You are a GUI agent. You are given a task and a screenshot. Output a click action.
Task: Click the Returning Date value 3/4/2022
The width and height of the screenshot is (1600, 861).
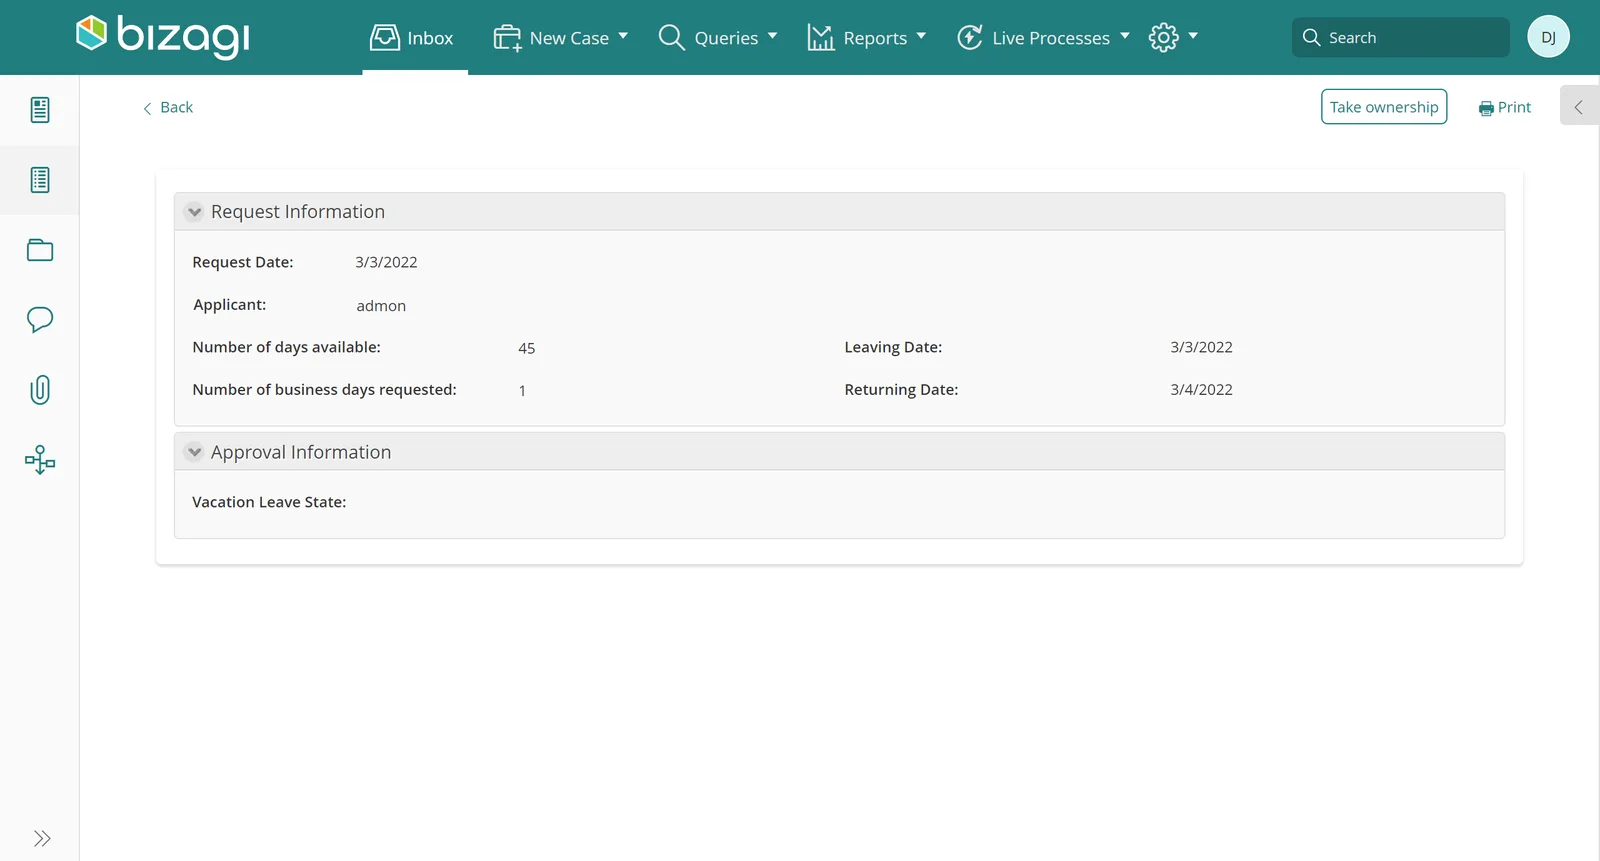[x=1201, y=389]
